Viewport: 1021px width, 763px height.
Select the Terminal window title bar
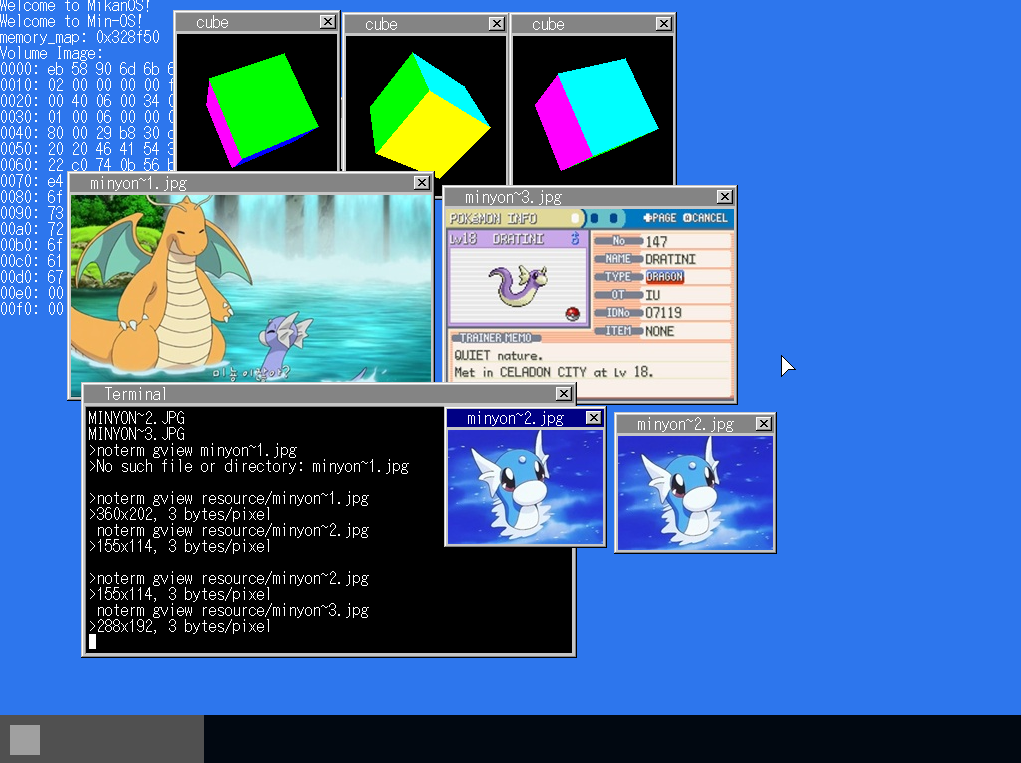click(300, 394)
